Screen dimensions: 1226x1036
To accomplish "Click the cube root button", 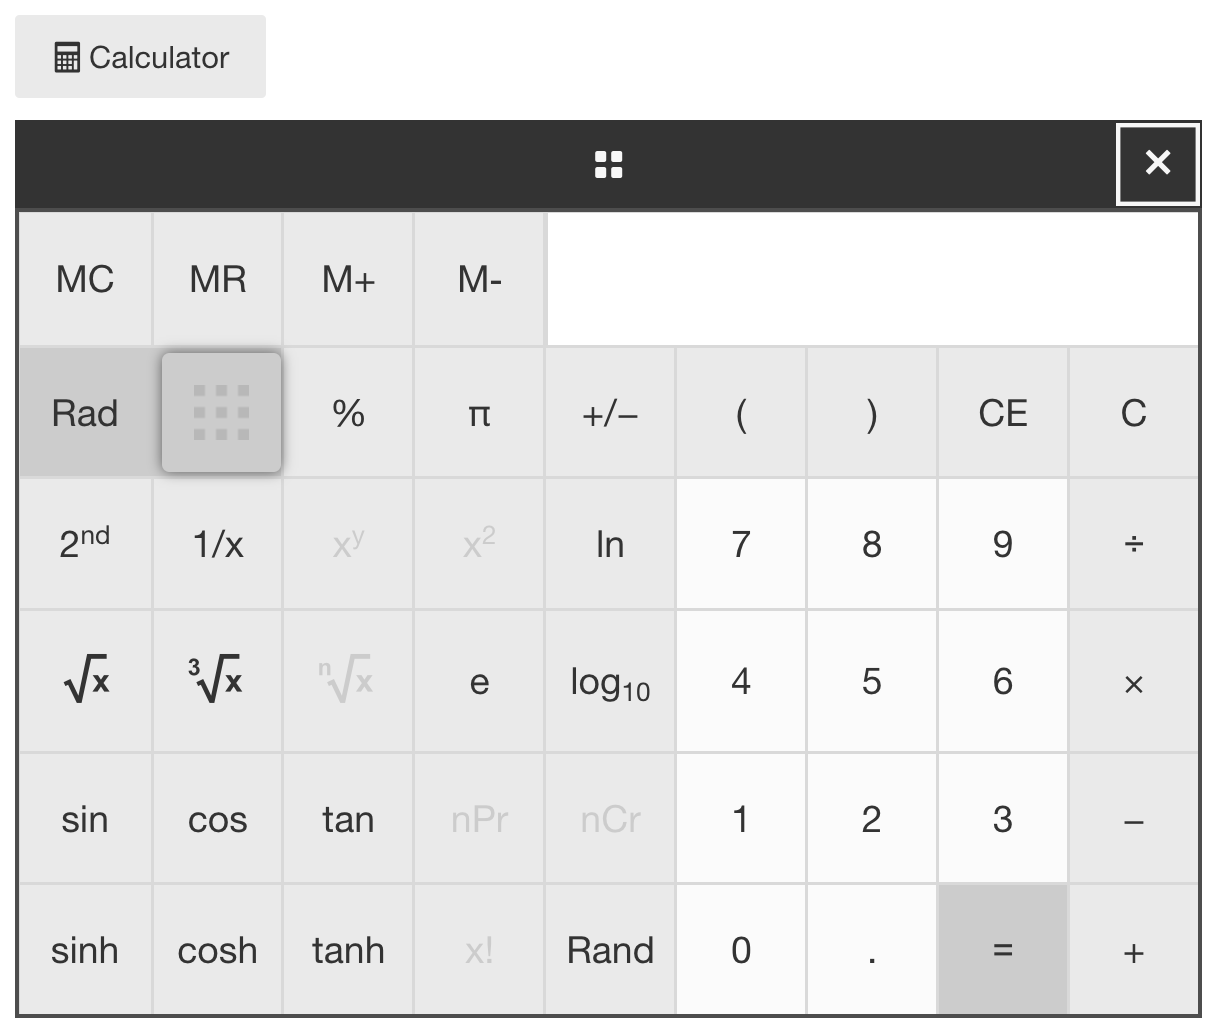I will point(217,682).
